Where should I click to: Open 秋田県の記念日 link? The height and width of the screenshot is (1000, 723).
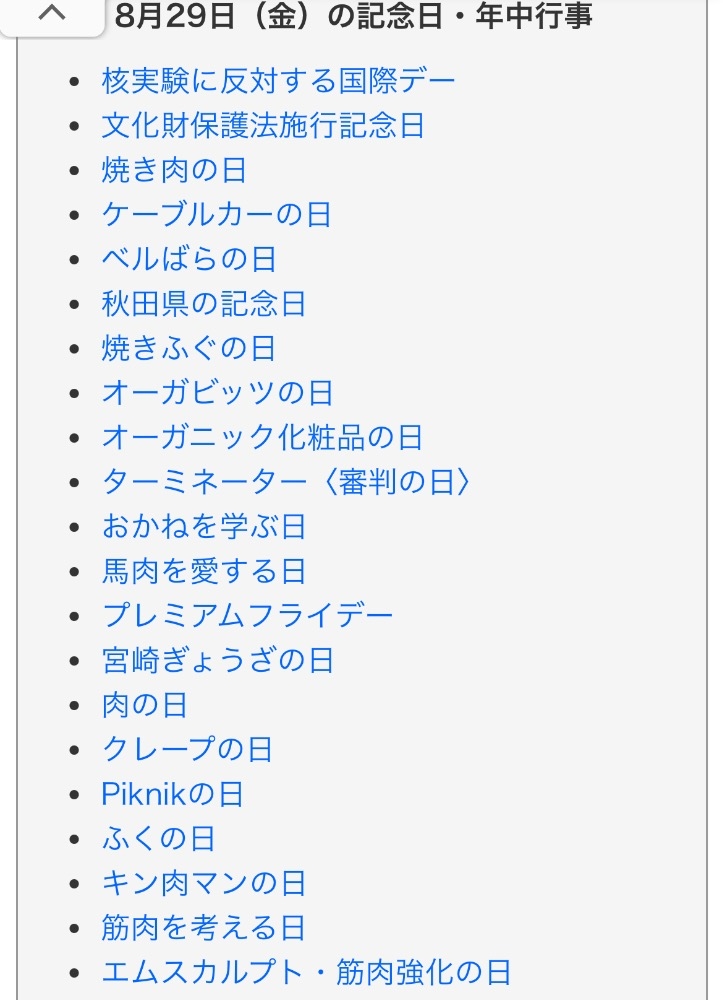click(x=204, y=304)
